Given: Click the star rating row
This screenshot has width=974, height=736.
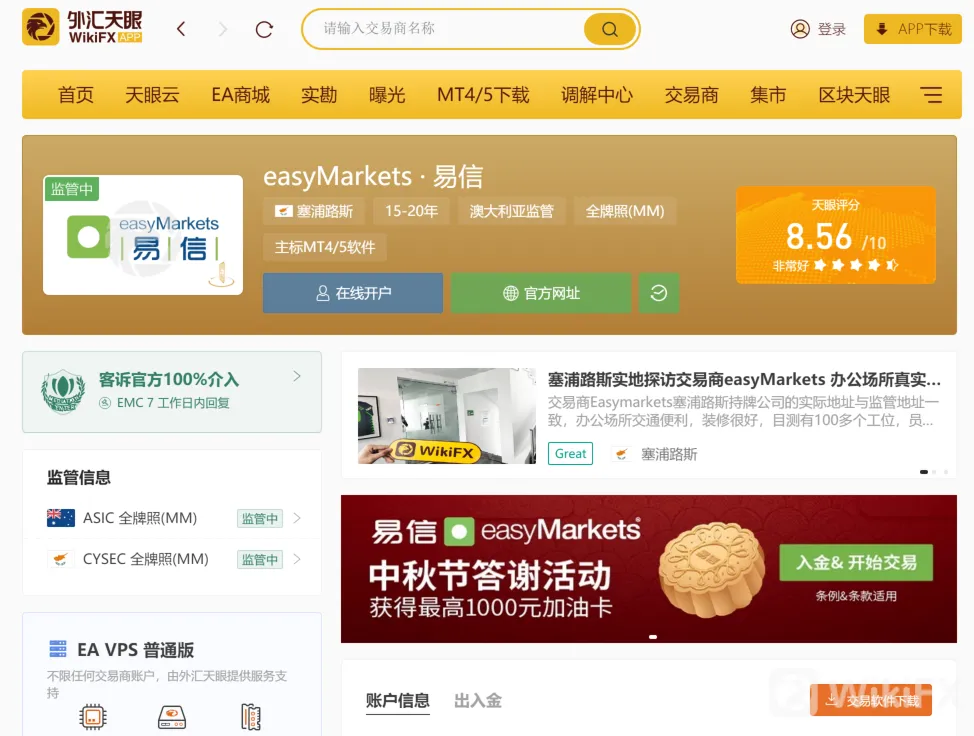Looking at the screenshot, I should click(x=856, y=265).
